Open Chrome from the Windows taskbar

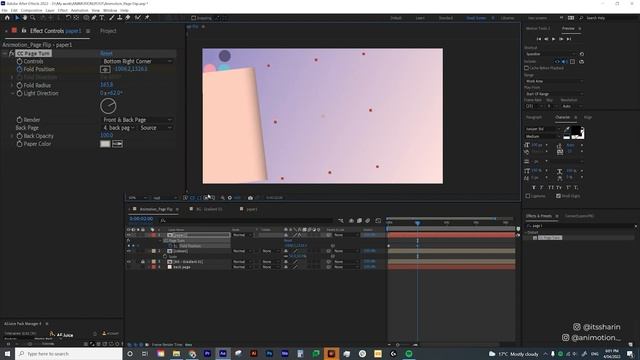pyautogui.click(x=192, y=353)
